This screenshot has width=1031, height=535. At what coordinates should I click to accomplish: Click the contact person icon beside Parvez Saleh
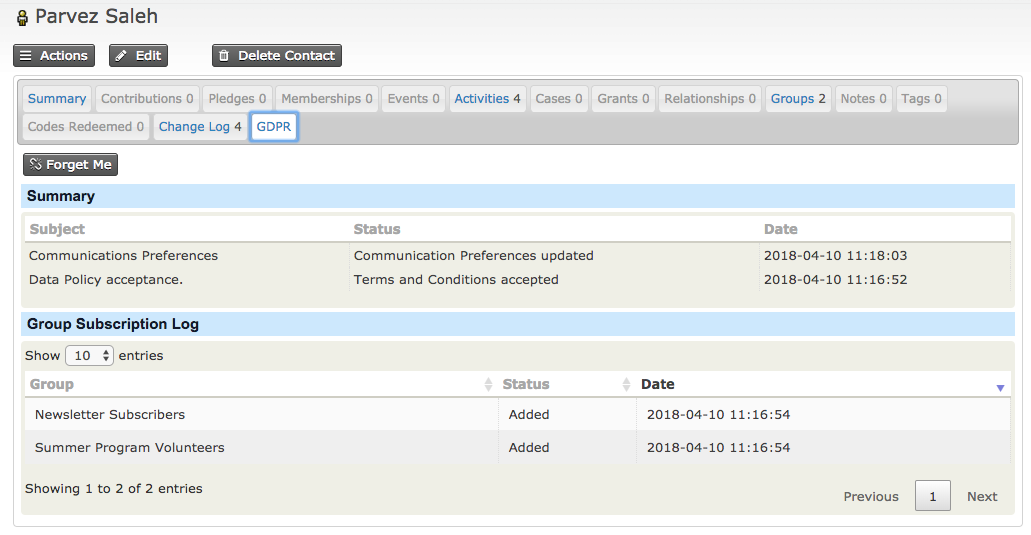22,18
